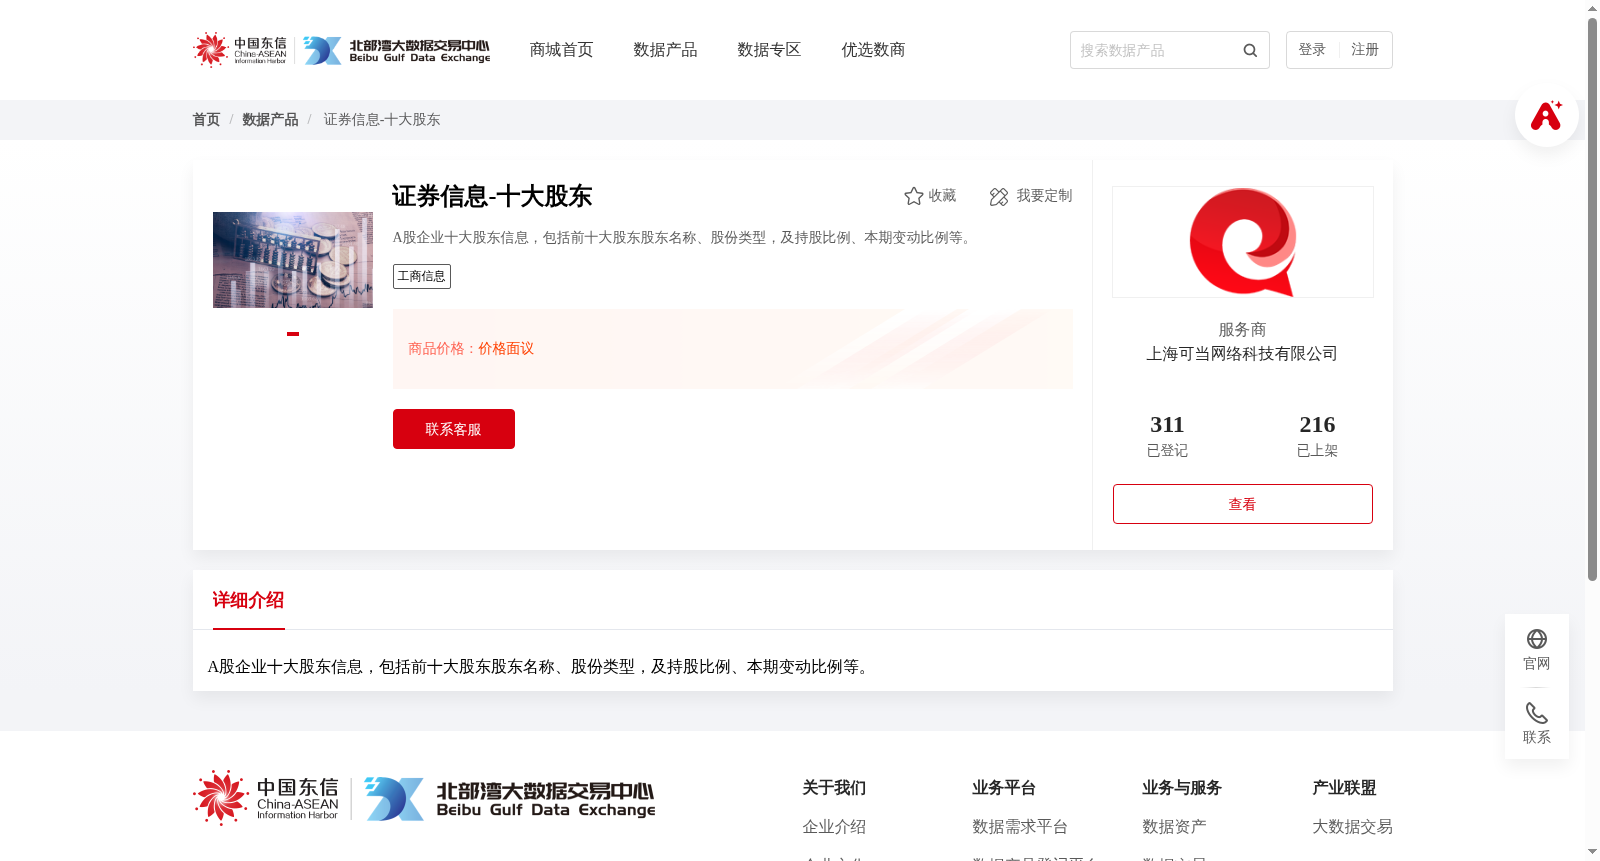This screenshot has width=1600, height=861.
Task: Click the 登录 login link
Action: coord(1312,50)
